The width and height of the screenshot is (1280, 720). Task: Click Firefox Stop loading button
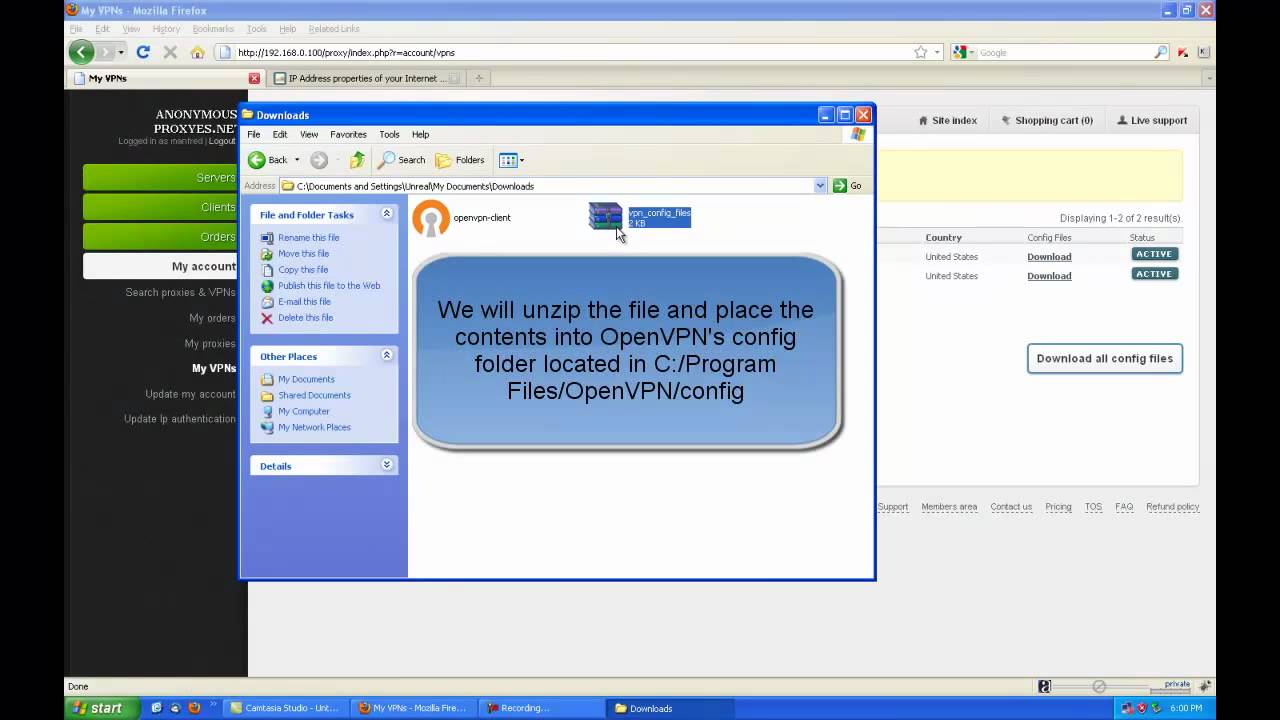[x=170, y=52]
